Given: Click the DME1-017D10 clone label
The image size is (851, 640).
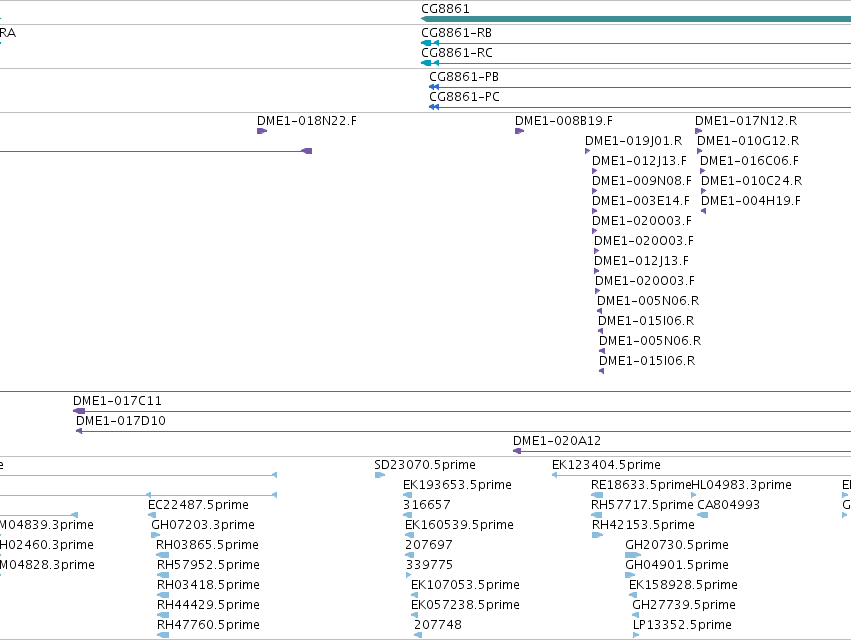Looking at the screenshot, I should tap(120, 421).
